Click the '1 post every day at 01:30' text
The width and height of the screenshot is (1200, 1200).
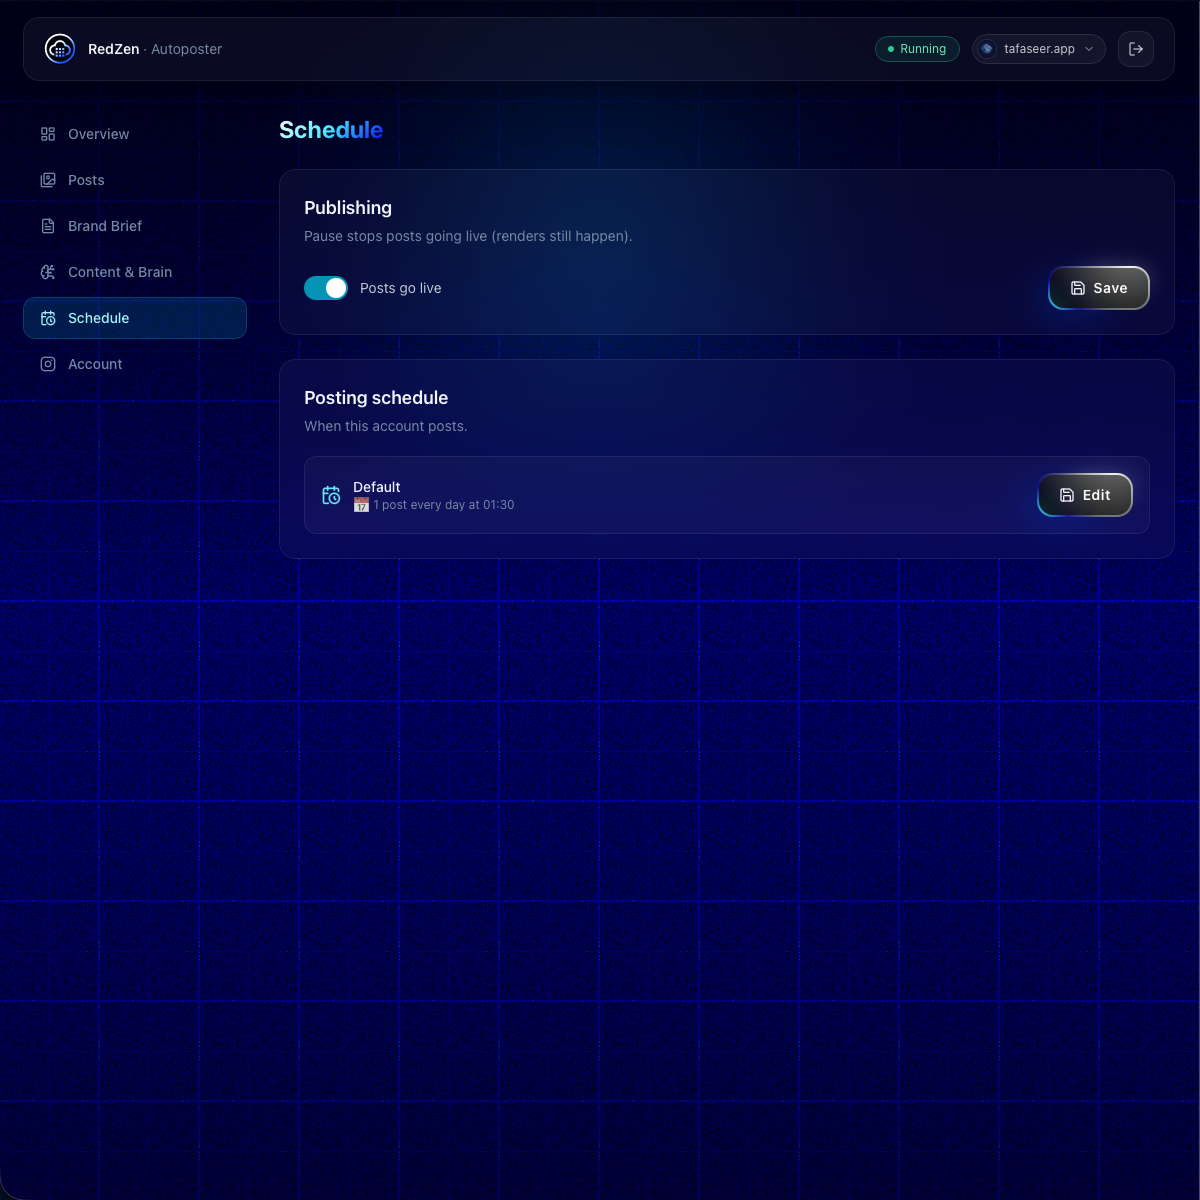tap(444, 505)
